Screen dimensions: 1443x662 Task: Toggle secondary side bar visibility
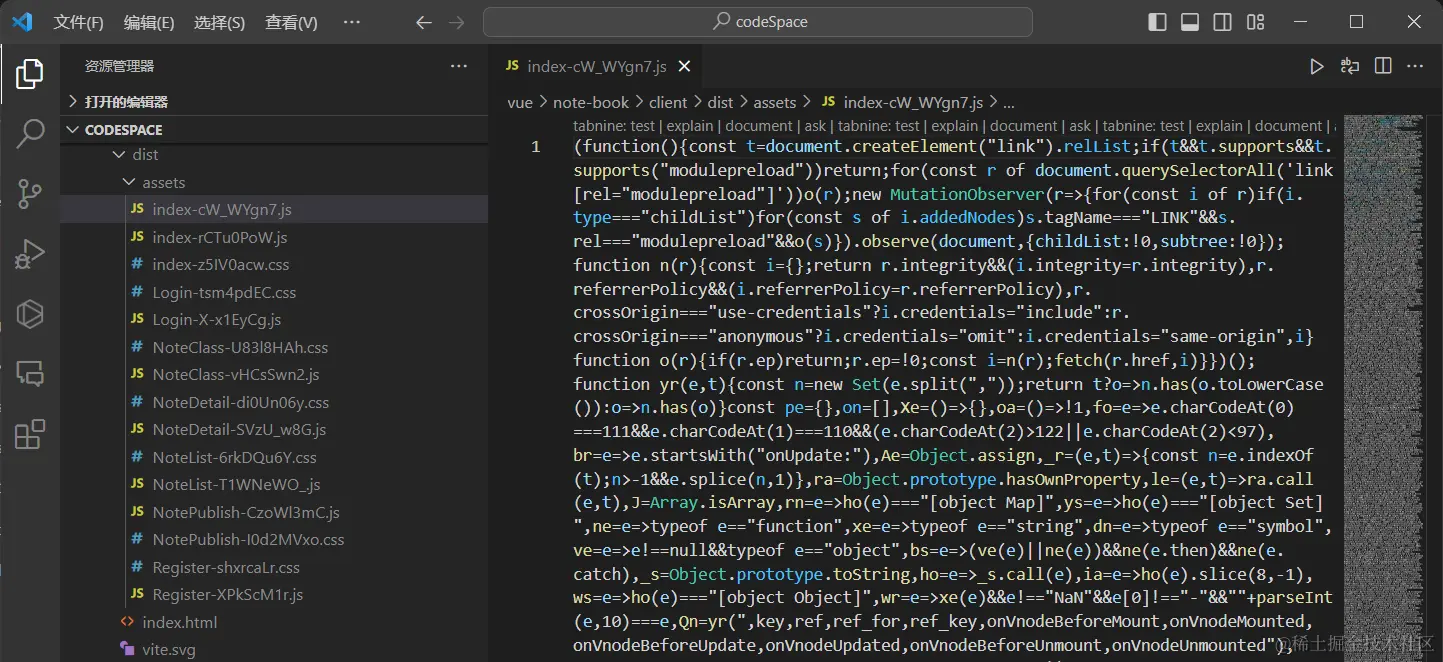coord(1223,22)
